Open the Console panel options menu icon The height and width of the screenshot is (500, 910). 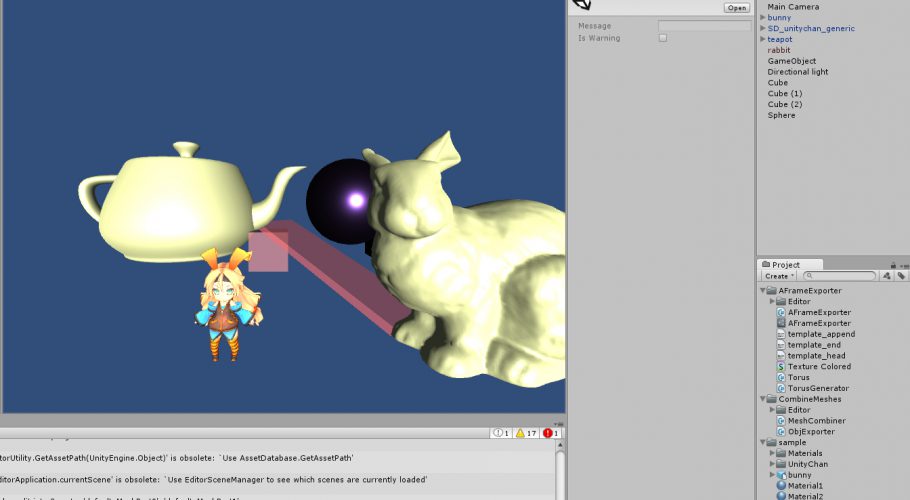(558, 425)
